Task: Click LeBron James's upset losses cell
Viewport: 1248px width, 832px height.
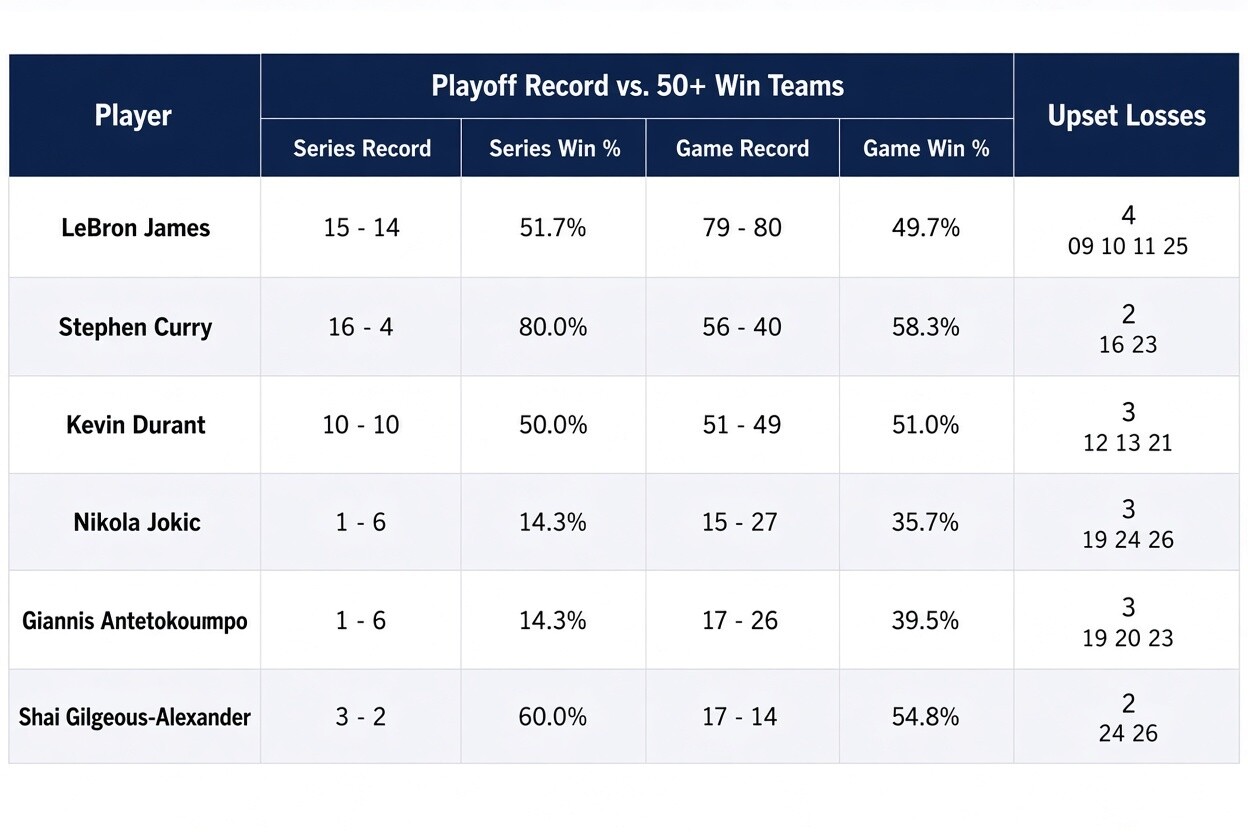Action: [1126, 228]
